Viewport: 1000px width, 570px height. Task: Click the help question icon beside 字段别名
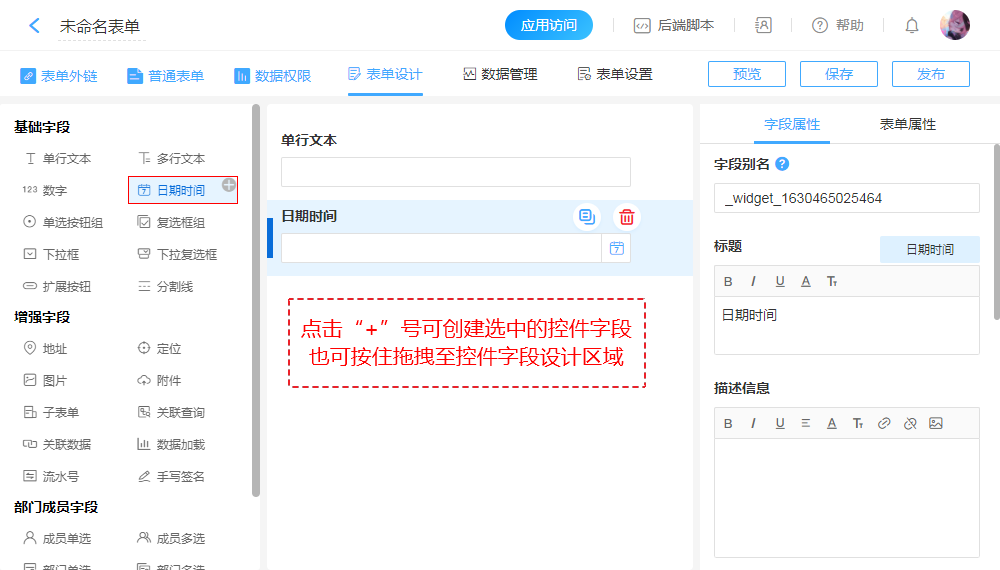coord(782,164)
